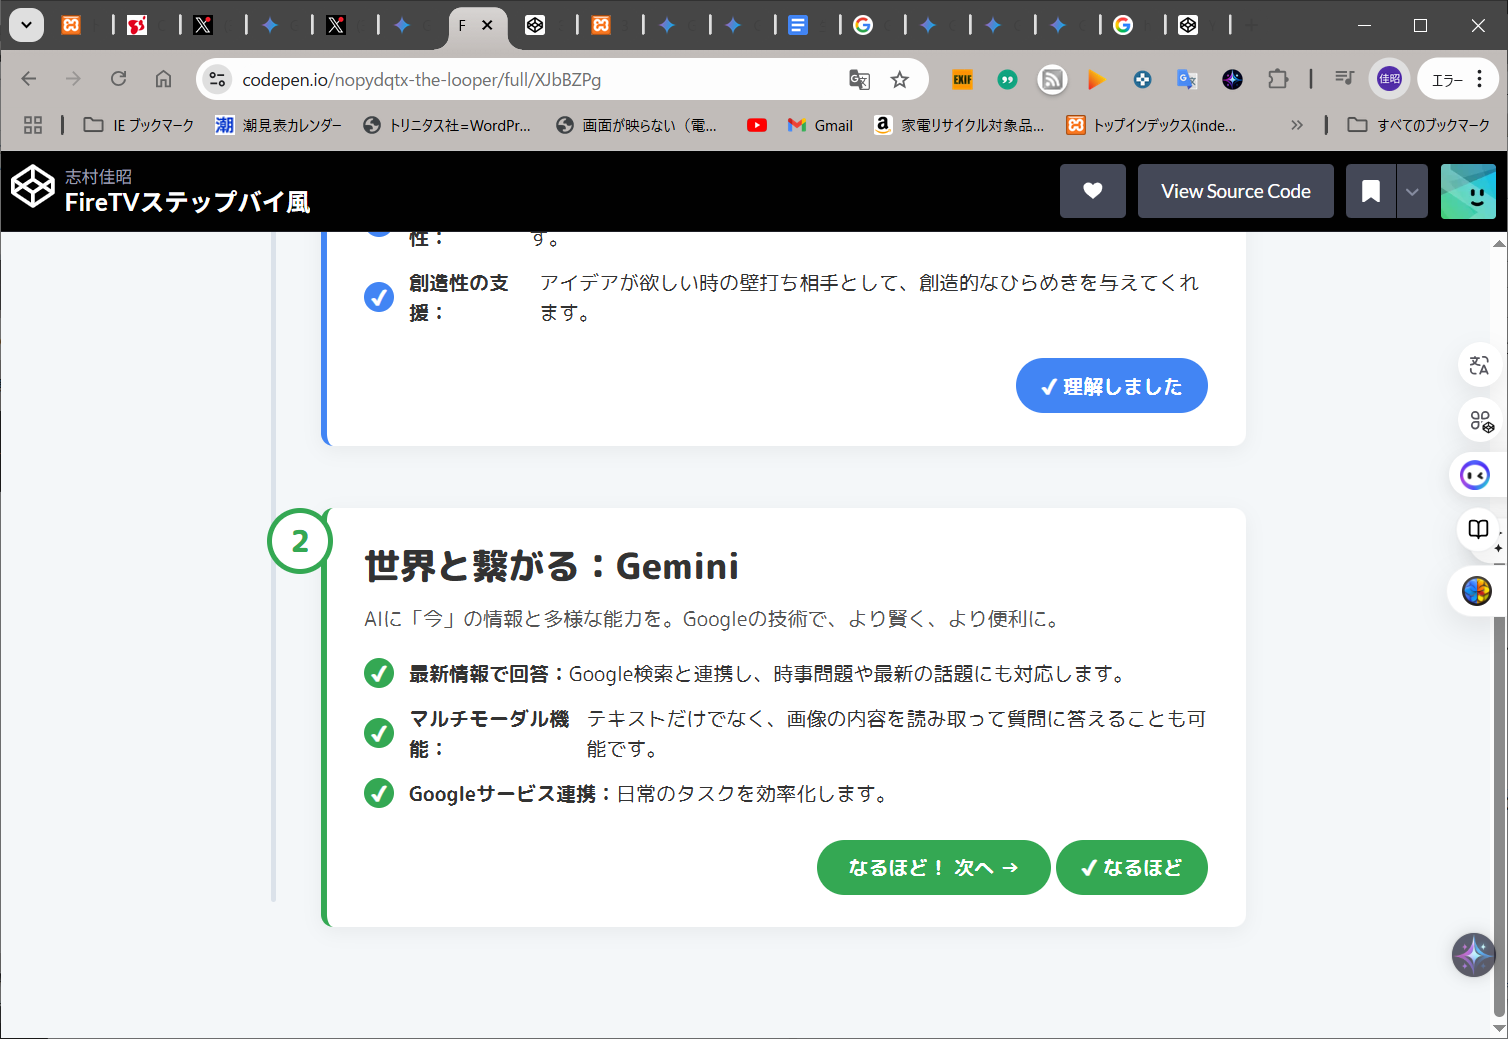Click the CodePen logo in the header
Image resolution: width=1508 pixels, height=1039 pixels.
coord(32,187)
